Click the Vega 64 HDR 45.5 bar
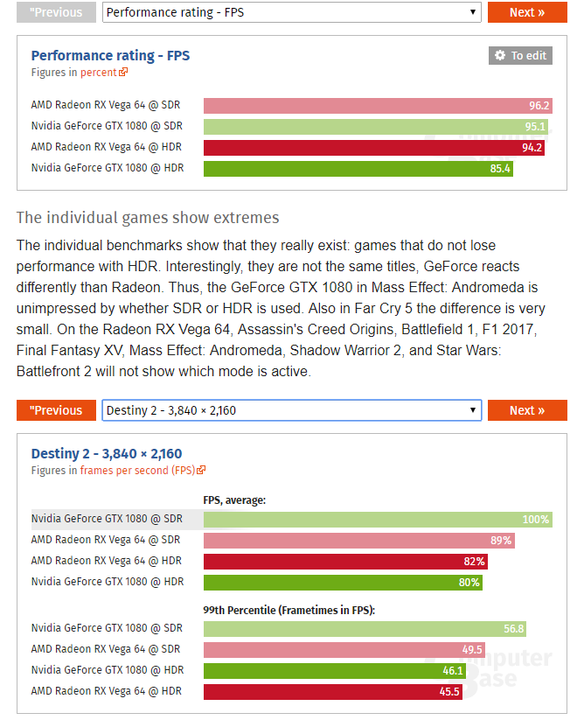 [333, 692]
